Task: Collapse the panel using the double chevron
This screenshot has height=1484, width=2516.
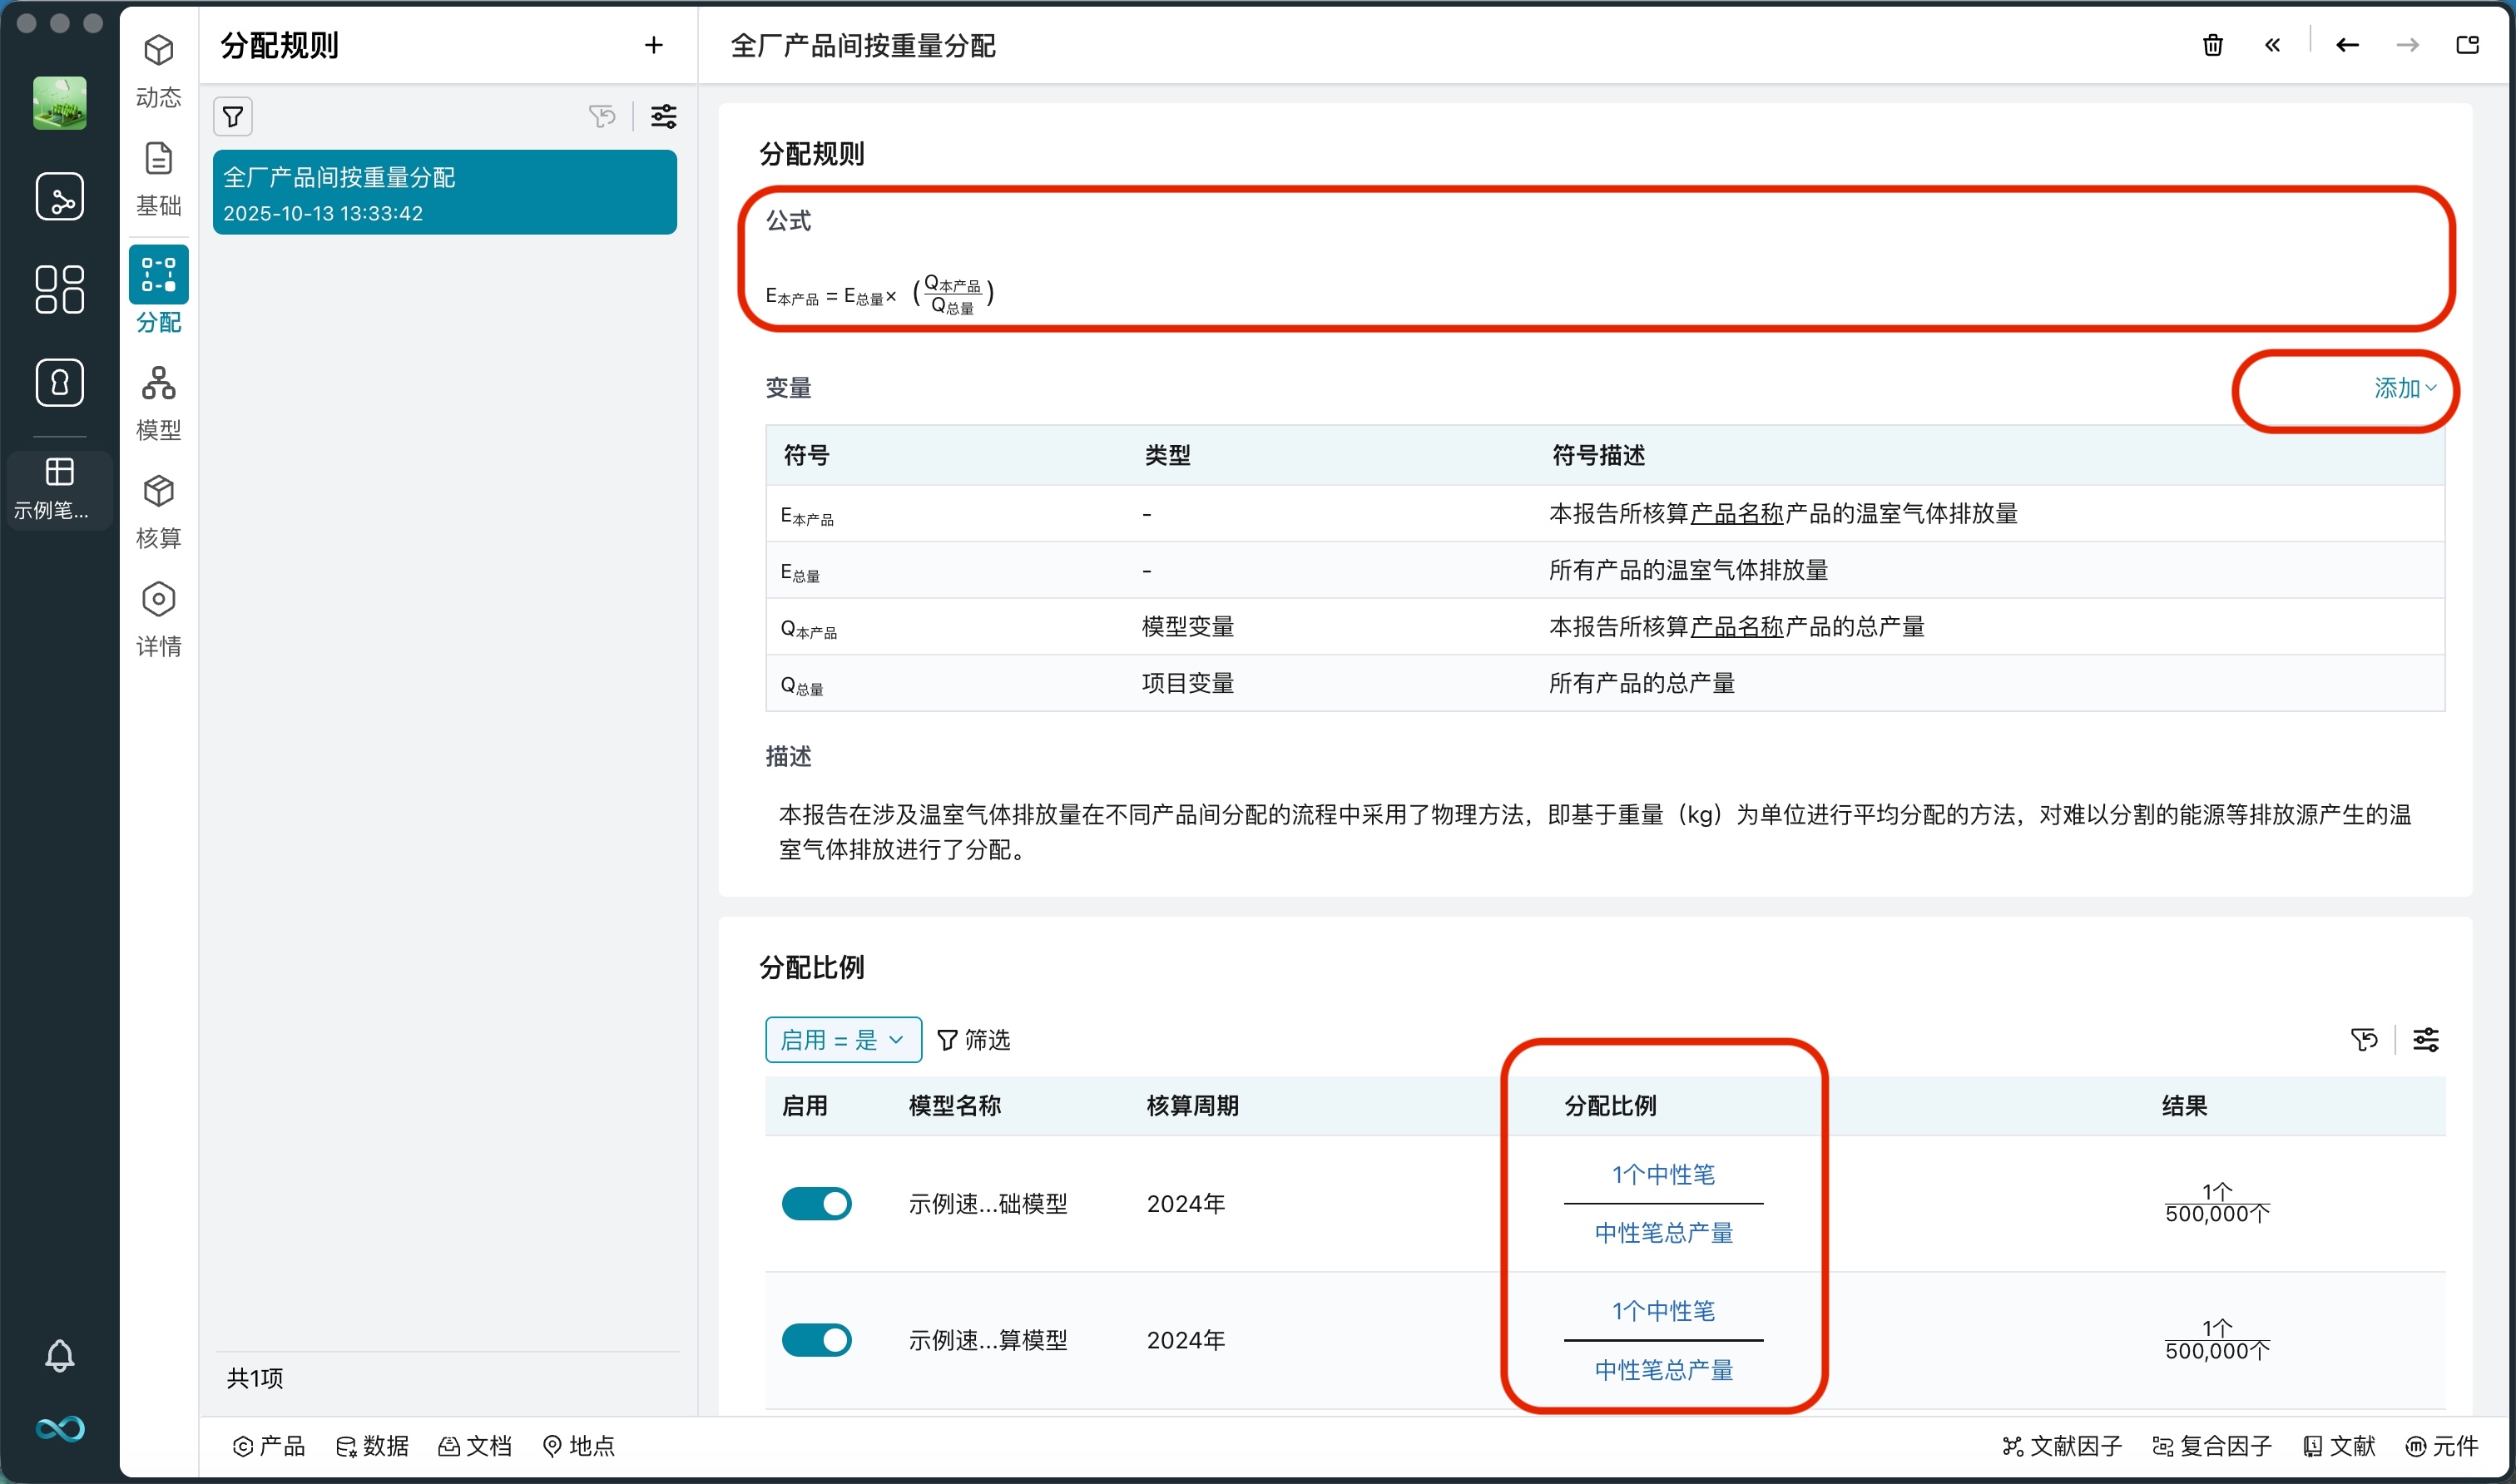Action: 2272,45
